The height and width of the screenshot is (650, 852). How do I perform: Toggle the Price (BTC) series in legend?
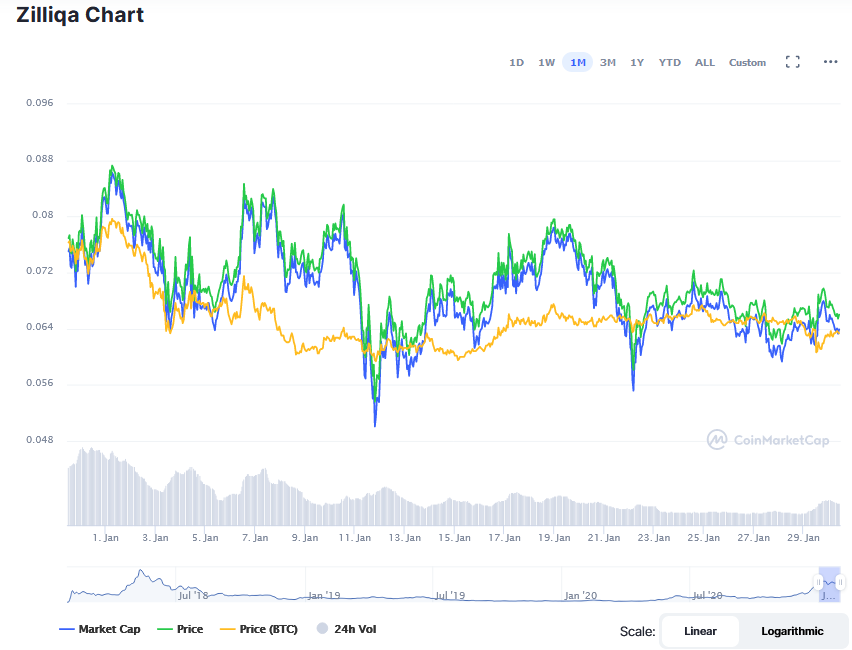tap(259, 629)
